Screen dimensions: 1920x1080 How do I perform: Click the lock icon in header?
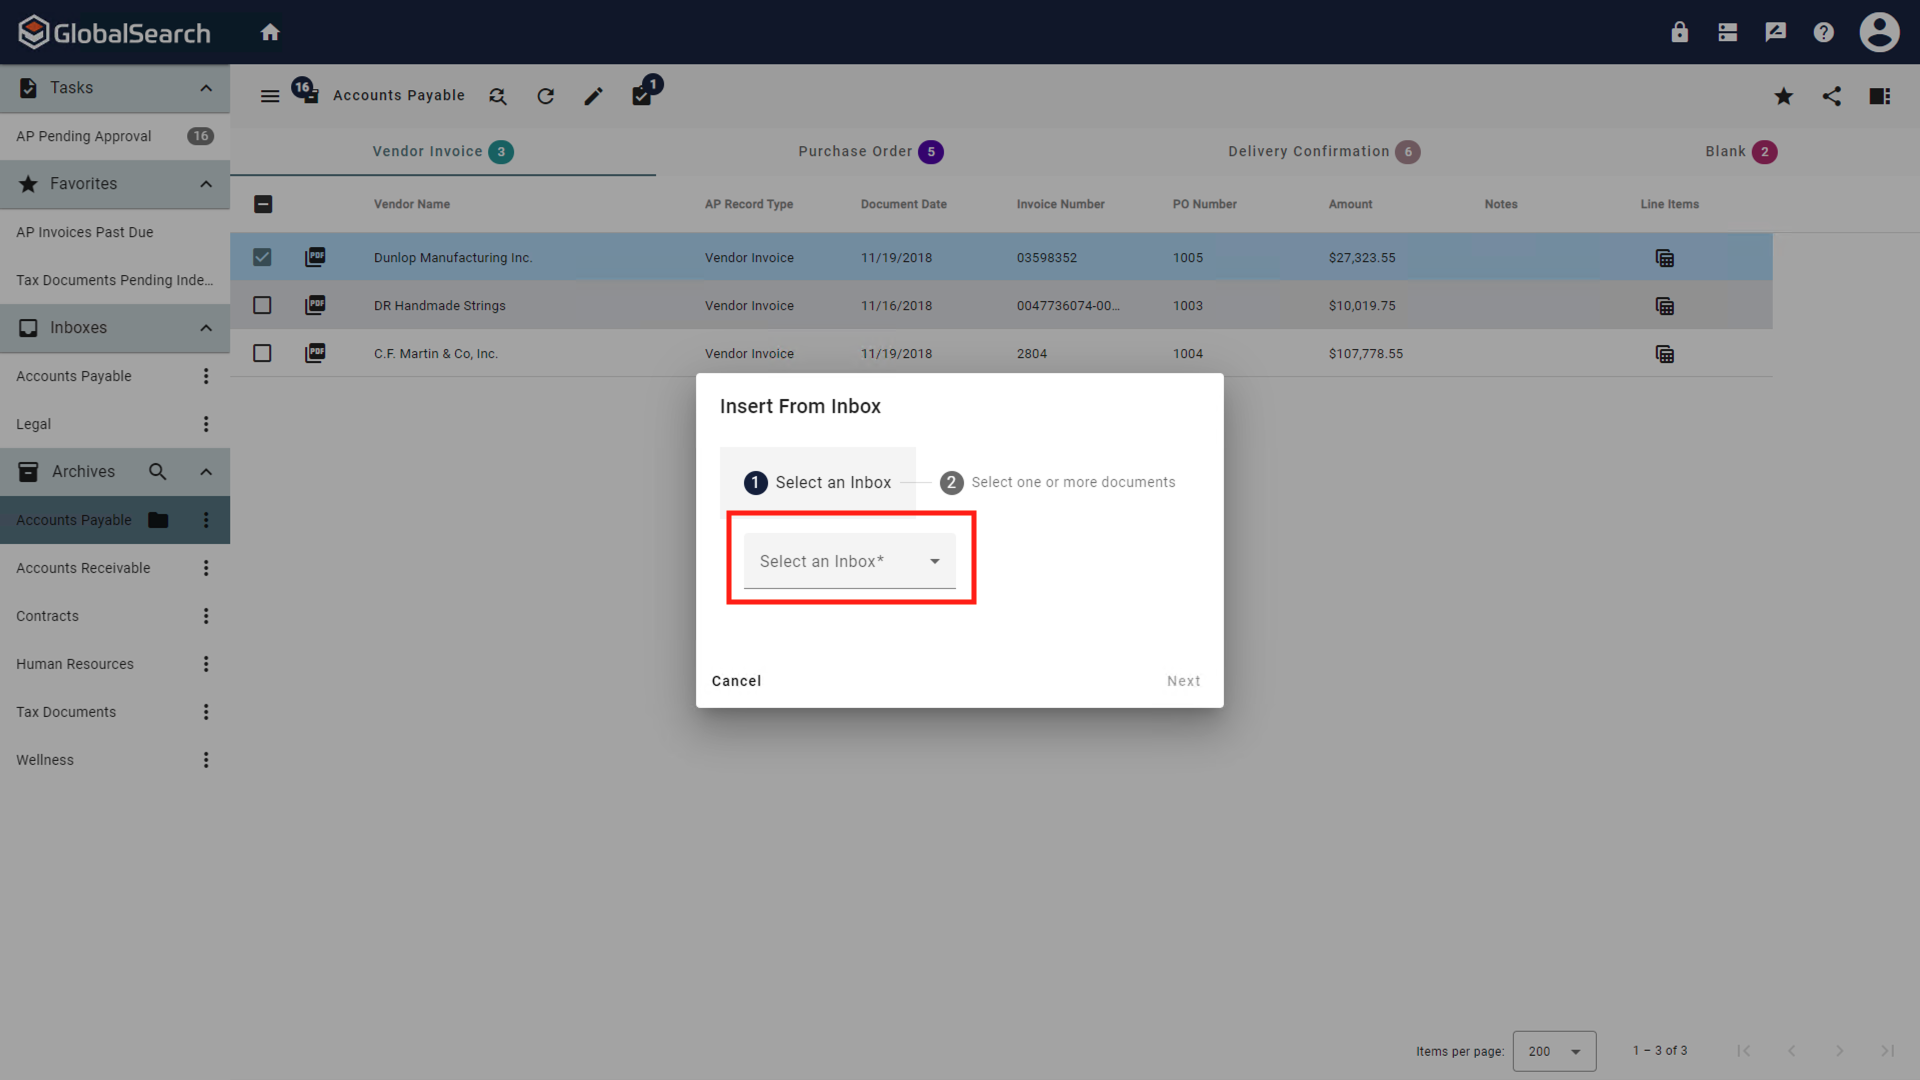pyautogui.click(x=1680, y=32)
